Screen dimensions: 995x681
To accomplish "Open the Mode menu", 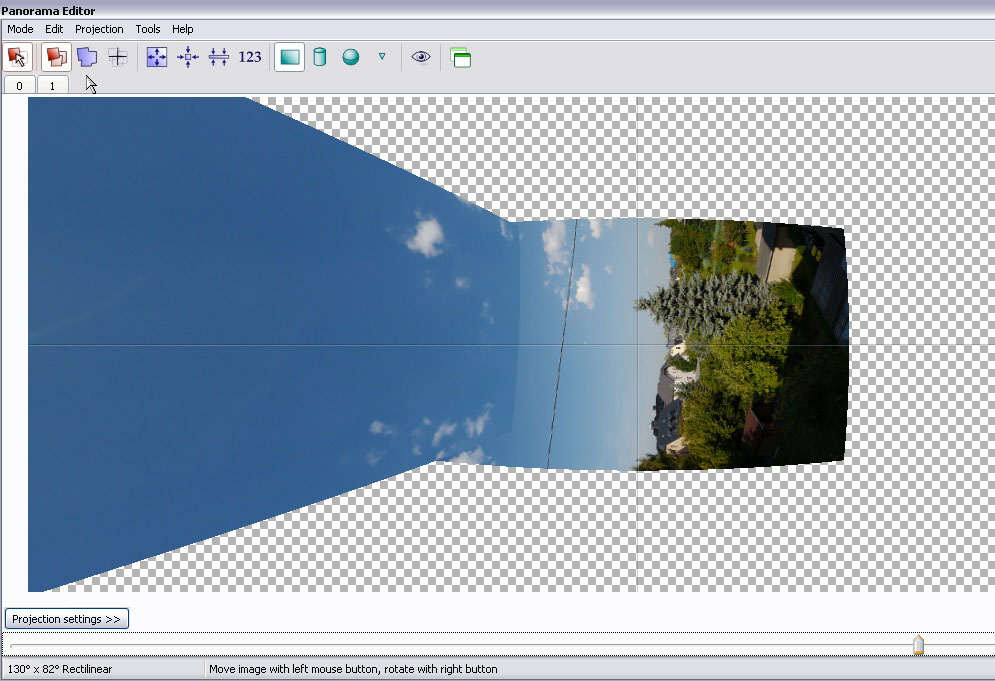I will click(20, 29).
